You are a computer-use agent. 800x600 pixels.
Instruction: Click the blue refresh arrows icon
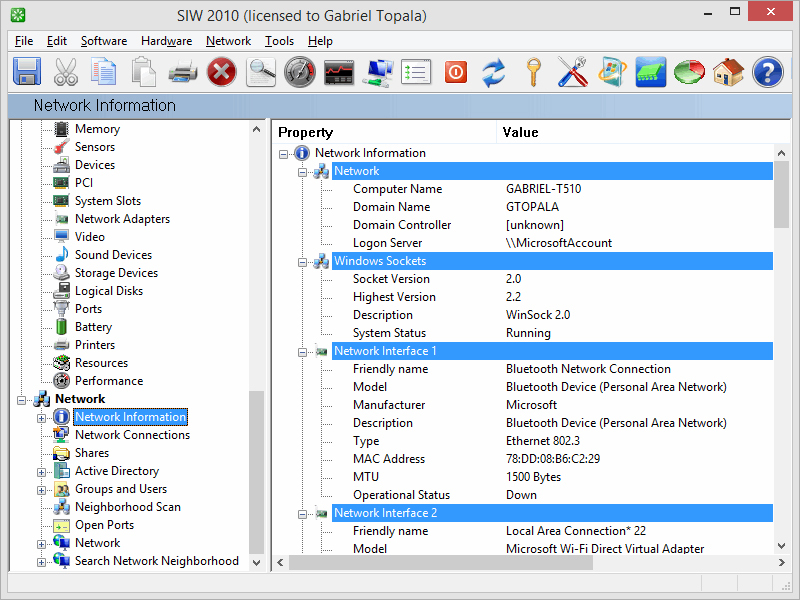tap(494, 72)
